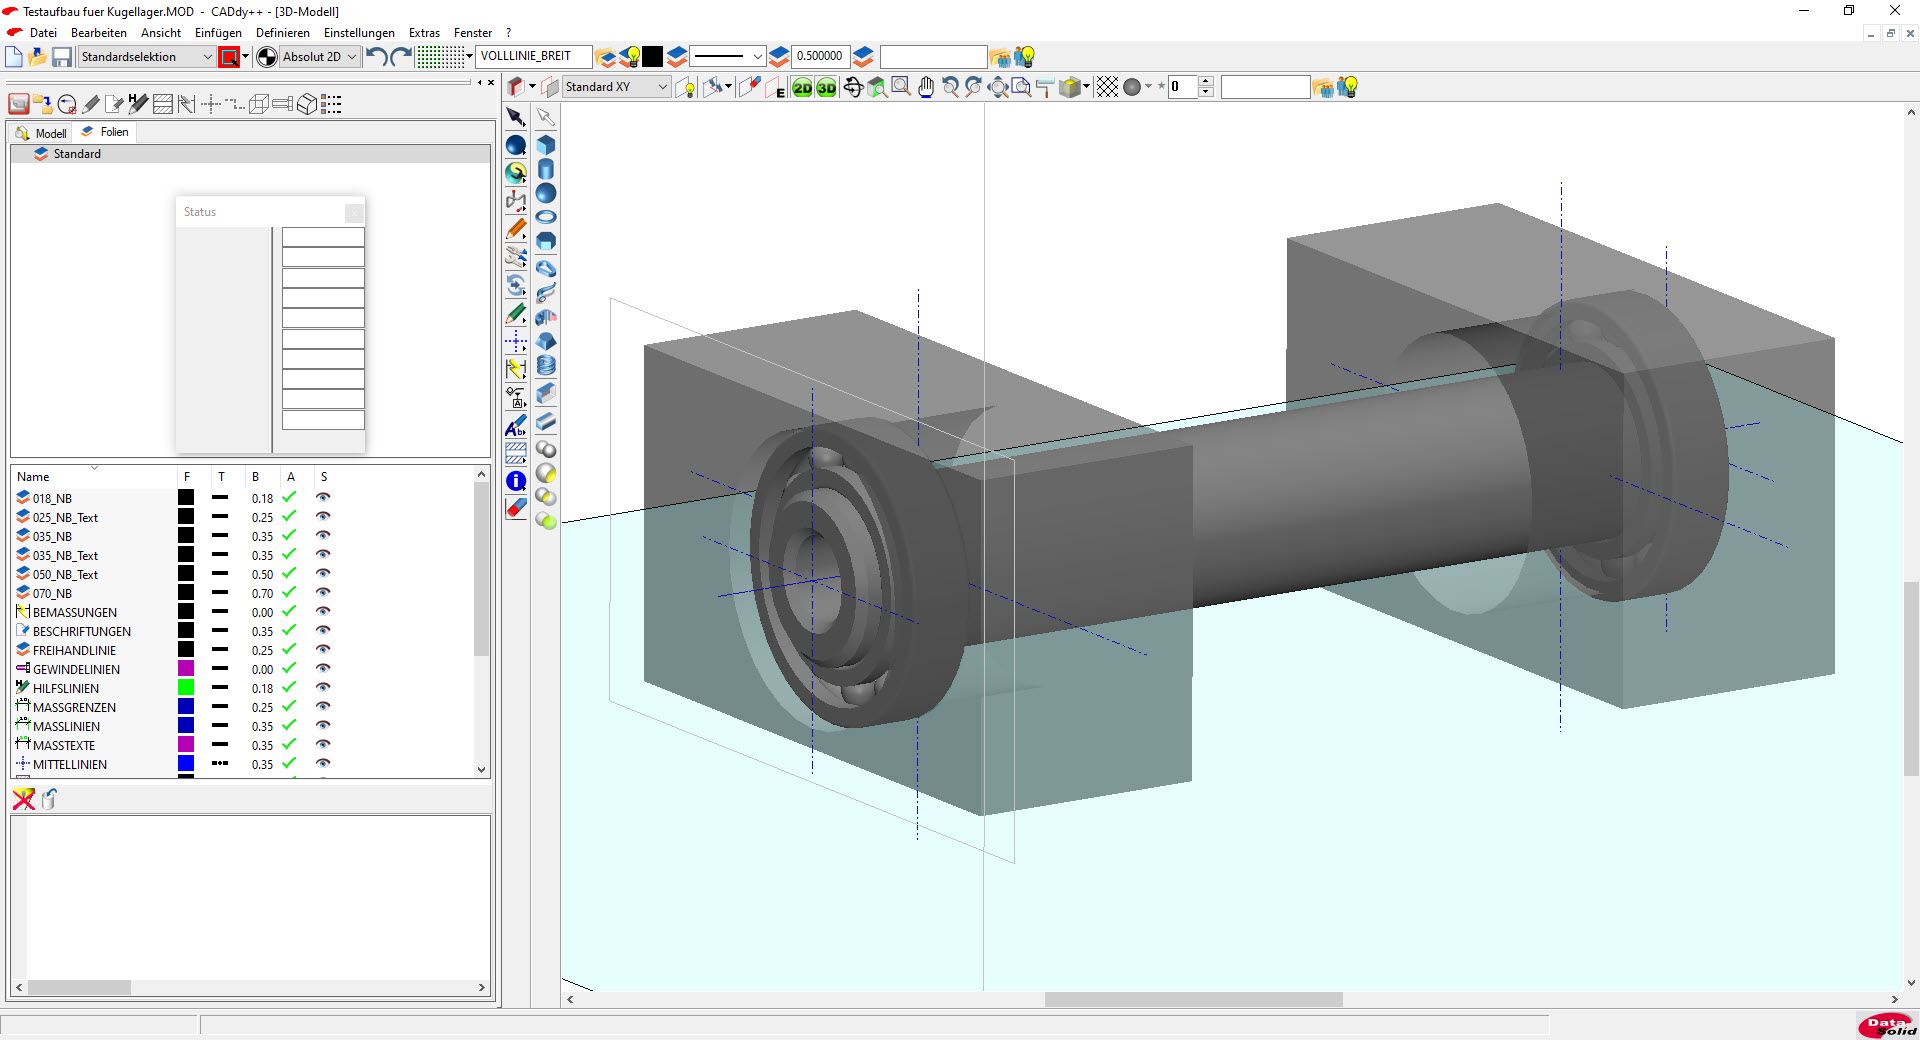Switch to 3D view mode icon
Image resolution: width=1920 pixels, height=1040 pixels.
click(826, 88)
